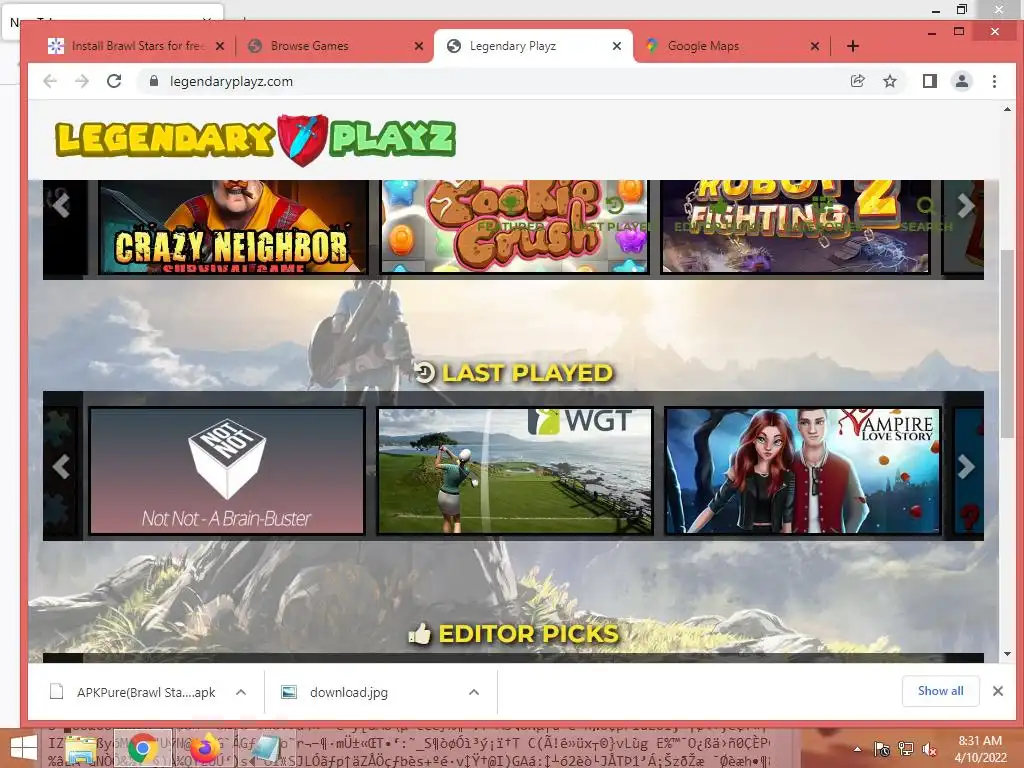Open the WGT golf game thumbnail

[x=515, y=471]
